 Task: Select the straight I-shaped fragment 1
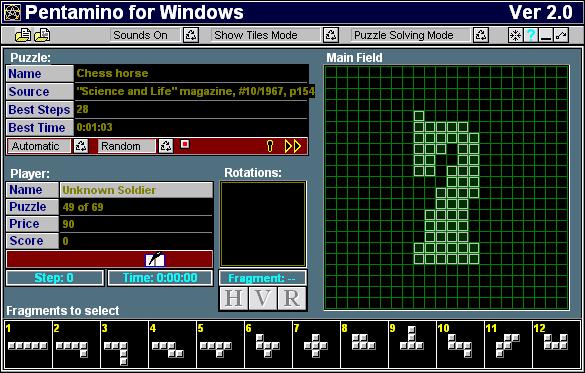pyautogui.click(x=28, y=344)
